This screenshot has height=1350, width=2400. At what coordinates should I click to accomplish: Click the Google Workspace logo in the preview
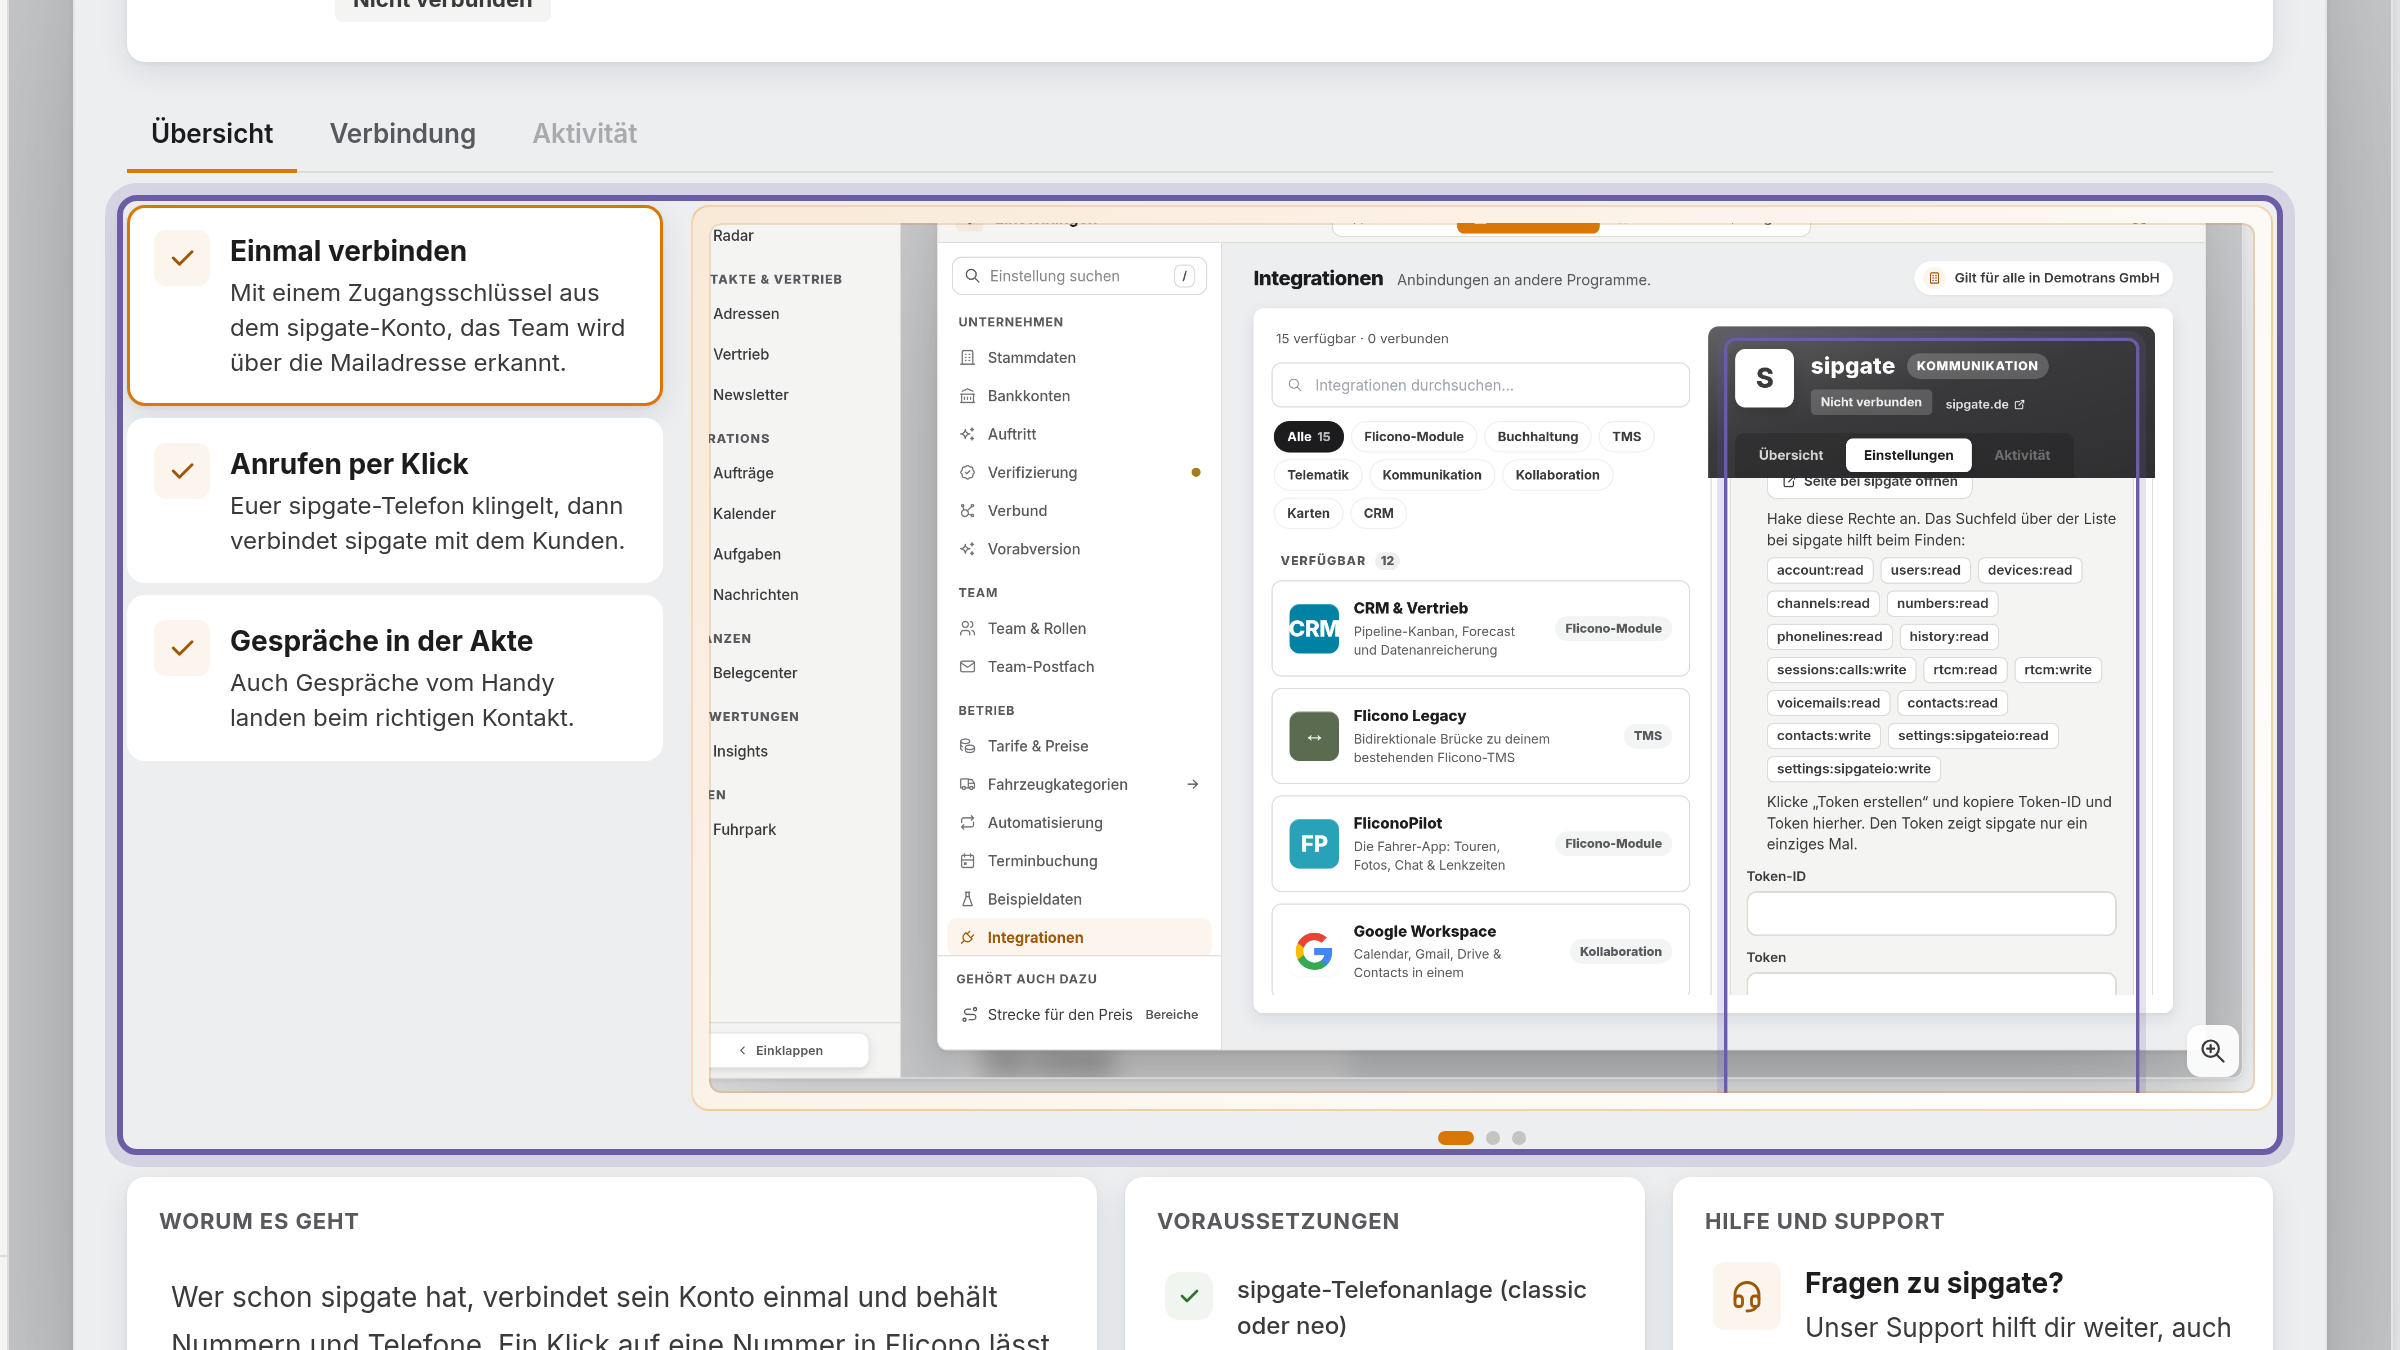coord(1314,951)
